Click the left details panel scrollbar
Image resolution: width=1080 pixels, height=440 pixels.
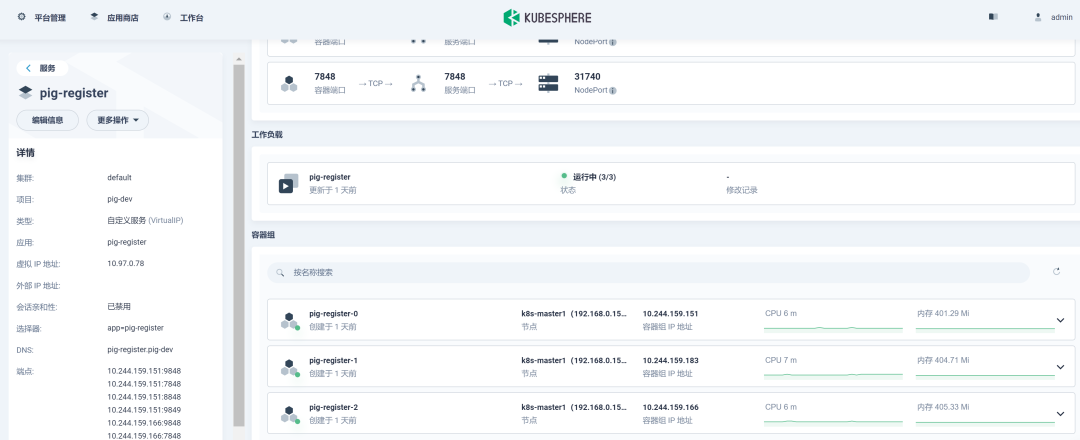238,240
